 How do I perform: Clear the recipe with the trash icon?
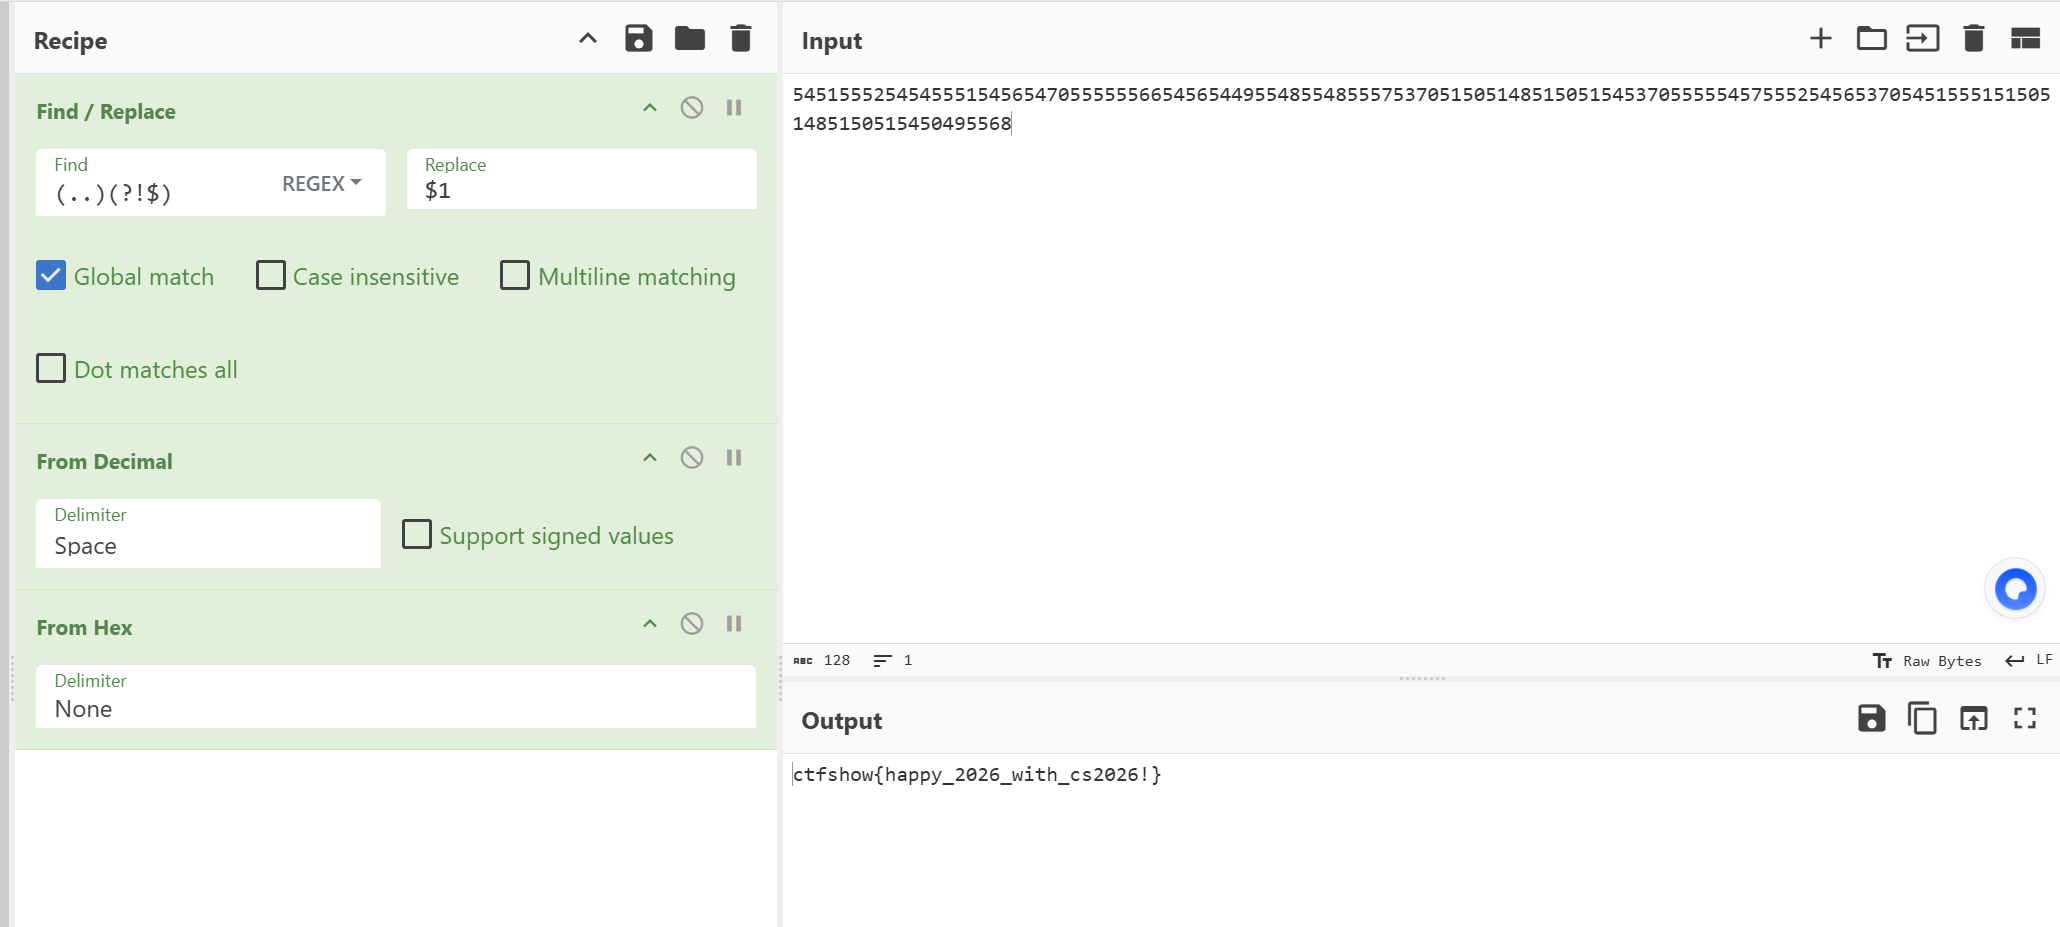[740, 39]
